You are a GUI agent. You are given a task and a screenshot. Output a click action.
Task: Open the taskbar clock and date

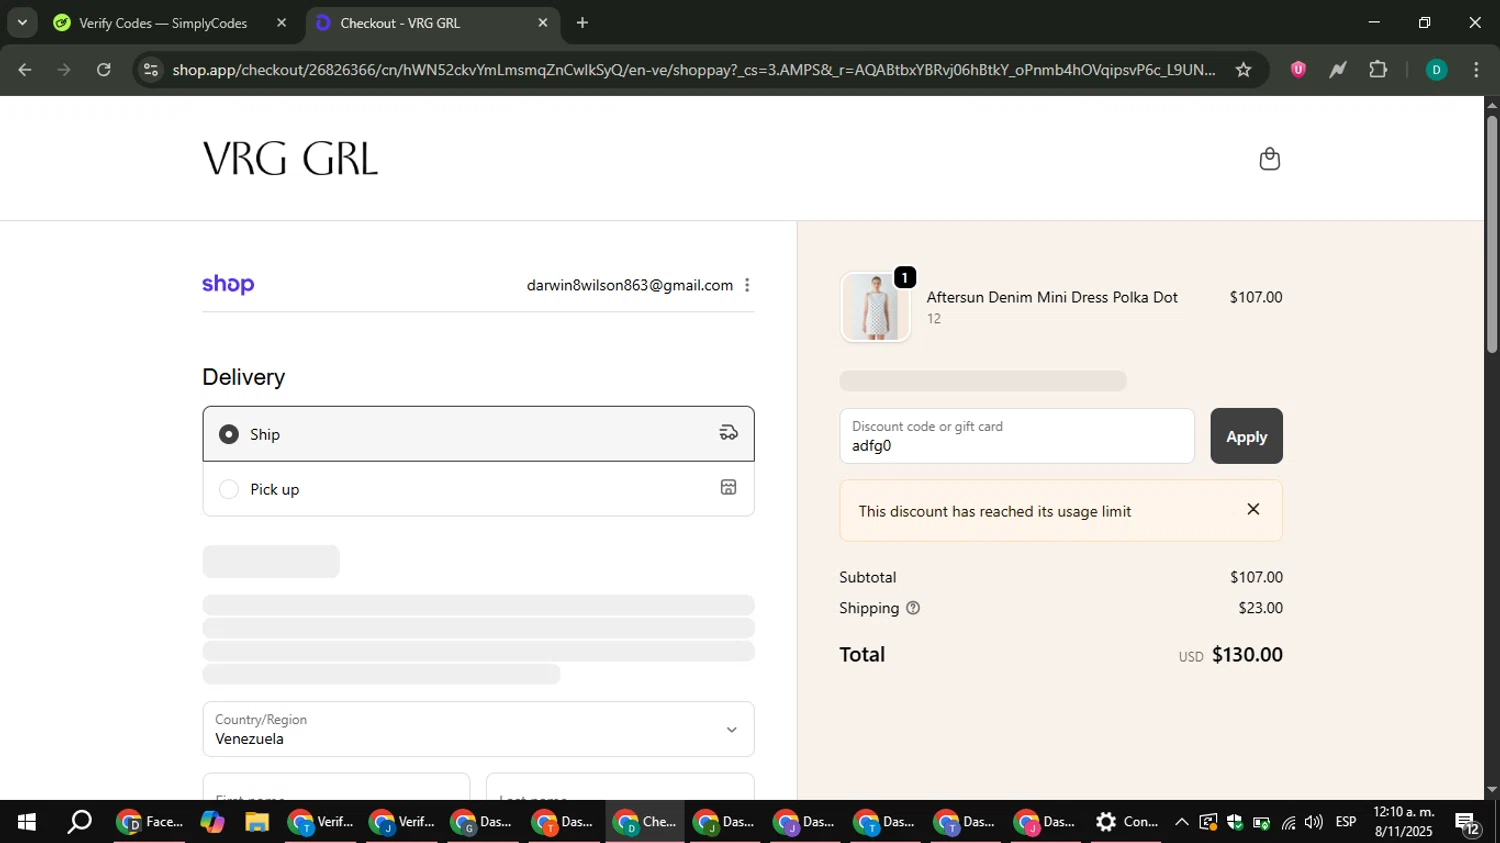(x=1404, y=822)
